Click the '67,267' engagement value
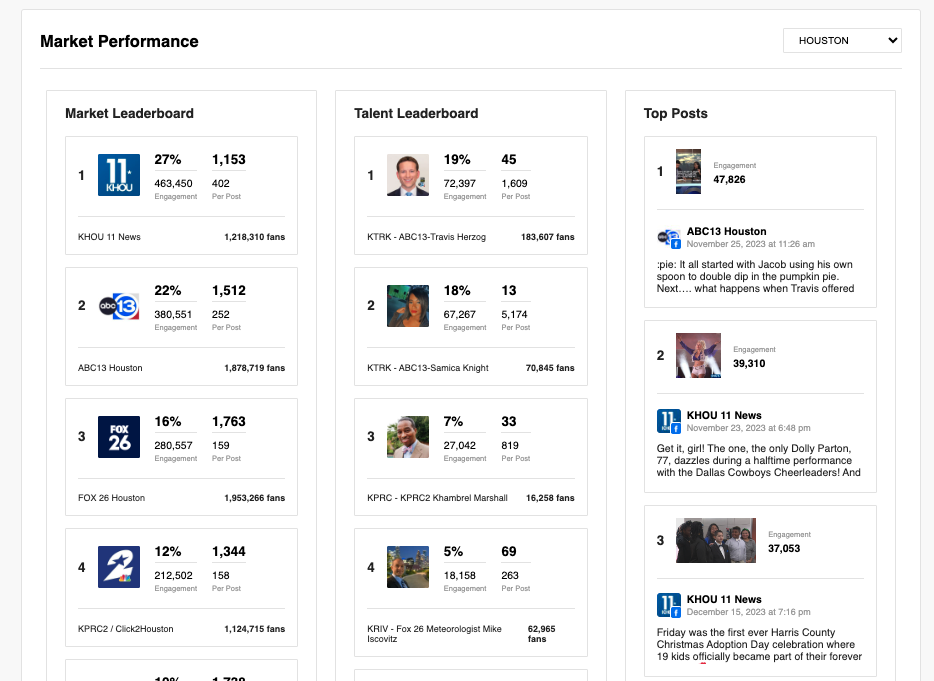934x681 pixels. tap(460, 315)
